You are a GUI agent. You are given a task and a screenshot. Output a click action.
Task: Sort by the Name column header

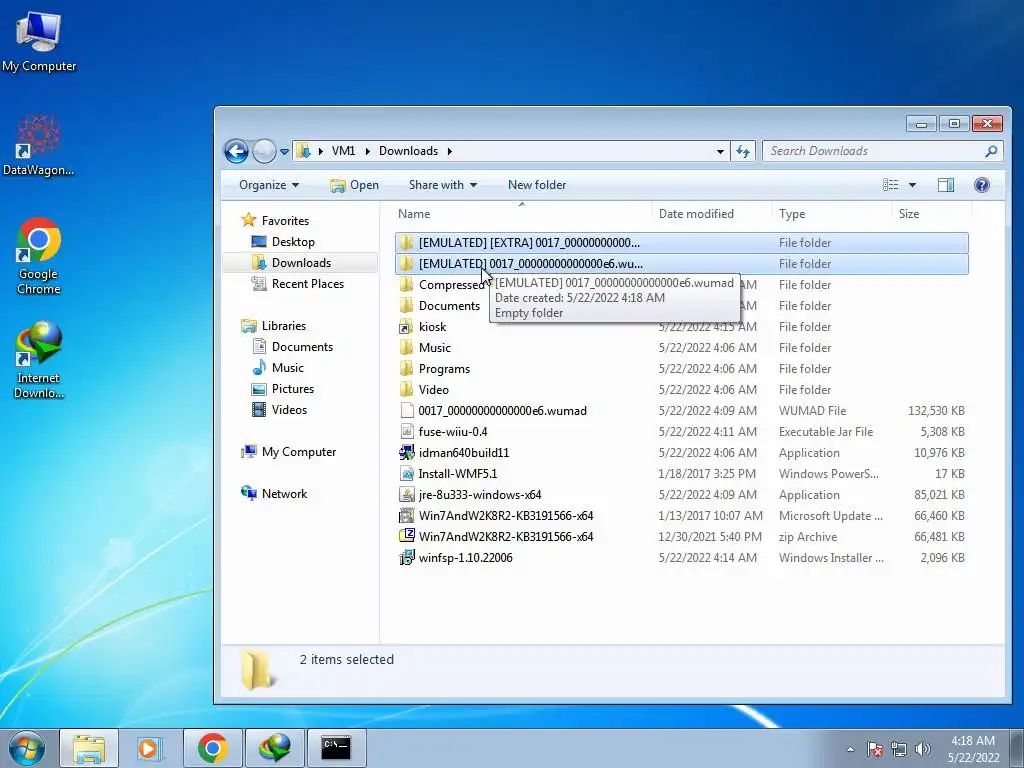pos(521,214)
